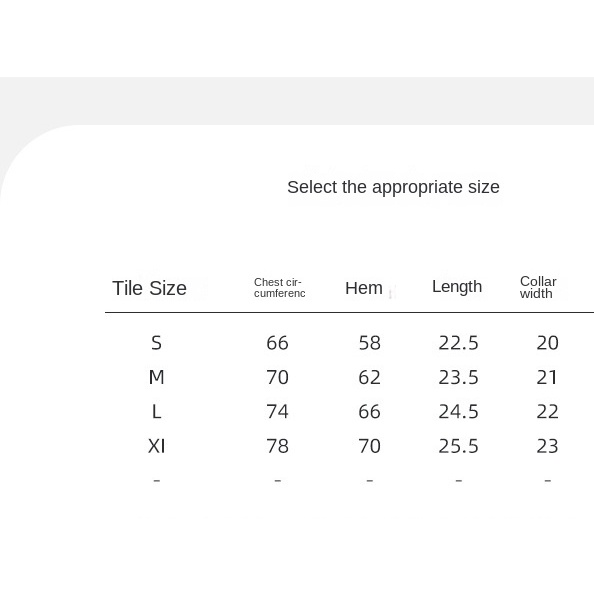The width and height of the screenshot is (594, 594).
Task: Click hem value 58 in S row
Action: pos(369,343)
